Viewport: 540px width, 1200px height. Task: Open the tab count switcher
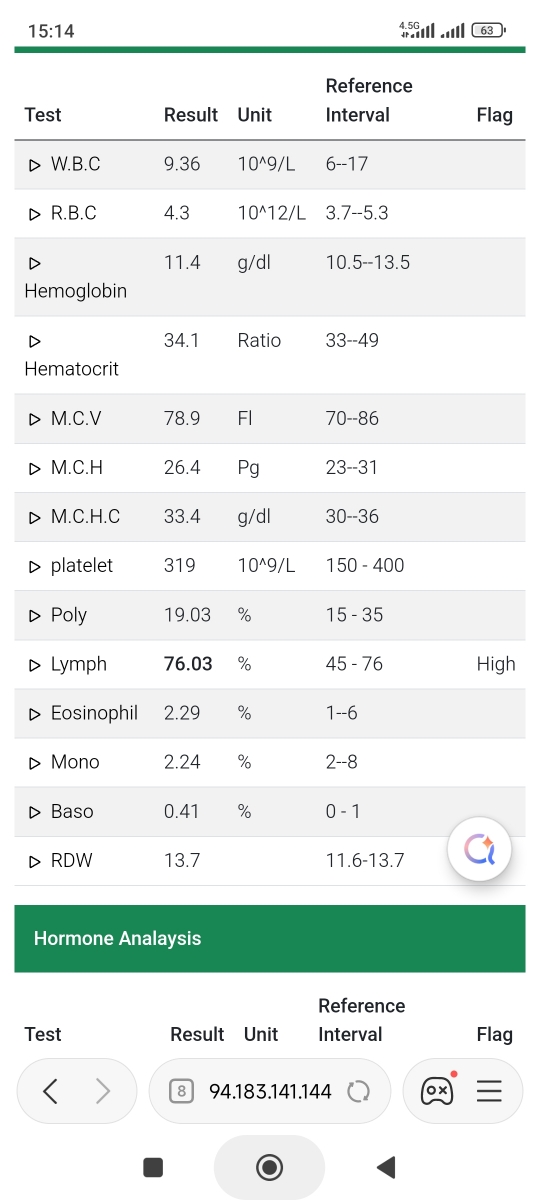click(180, 1091)
